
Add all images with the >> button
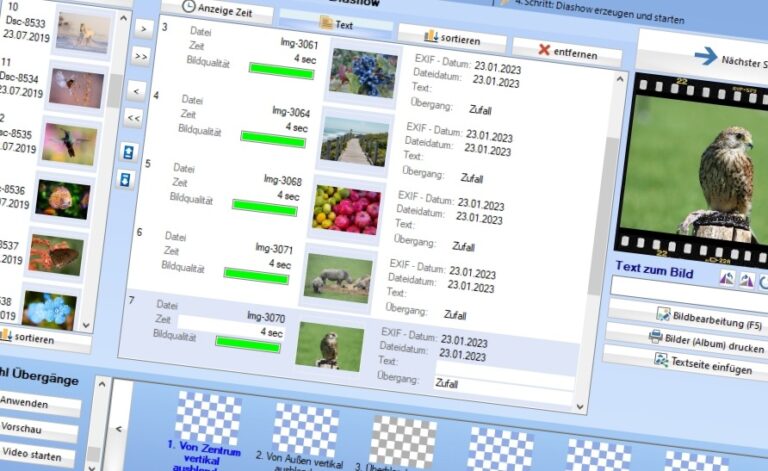(x=141, y=57)
